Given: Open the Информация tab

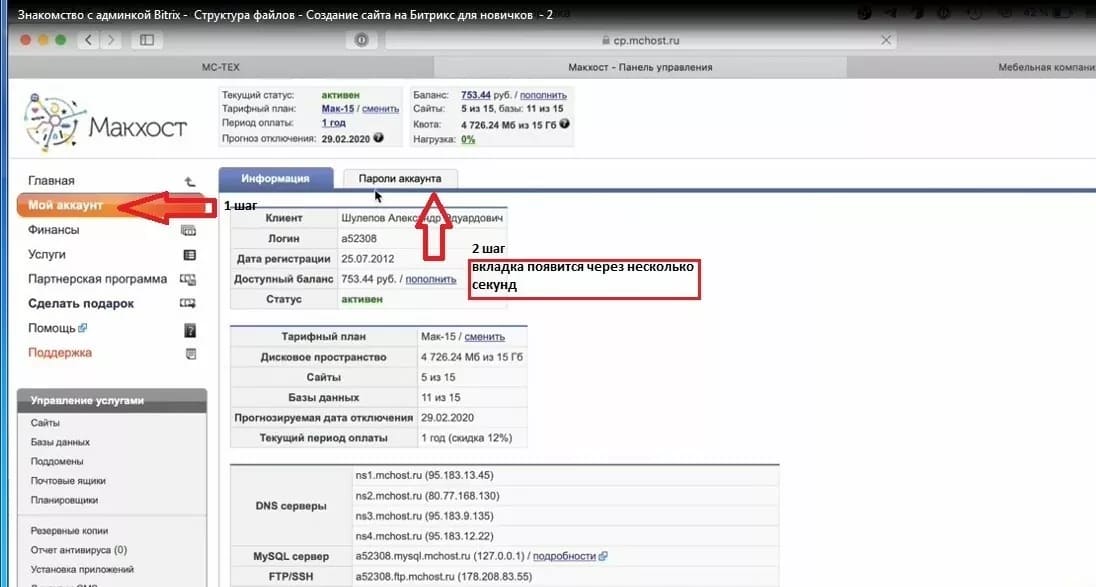Looking at the screenshot, I should click(275, 179).
